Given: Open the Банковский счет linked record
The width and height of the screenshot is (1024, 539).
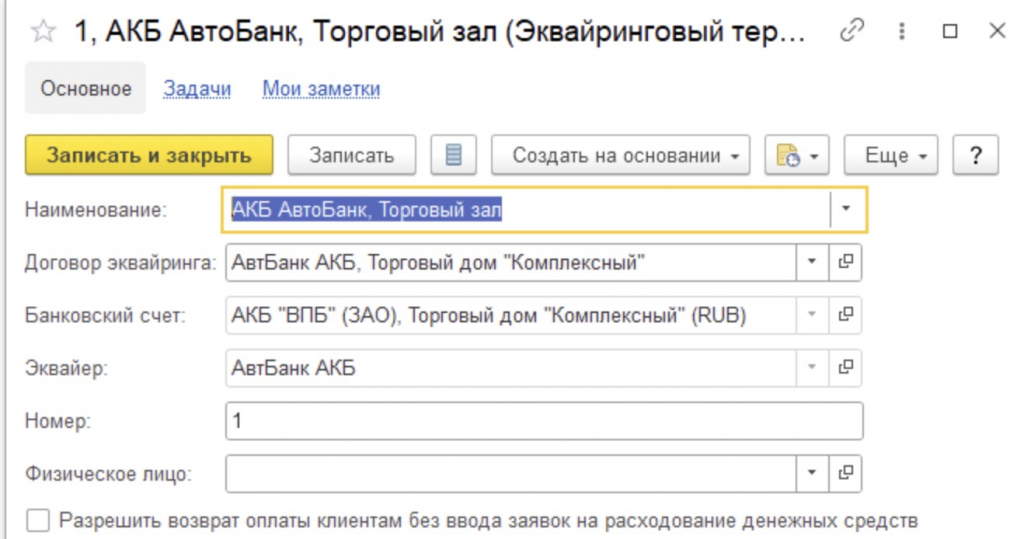Looking at the screenshot, I should pos(846,315).
